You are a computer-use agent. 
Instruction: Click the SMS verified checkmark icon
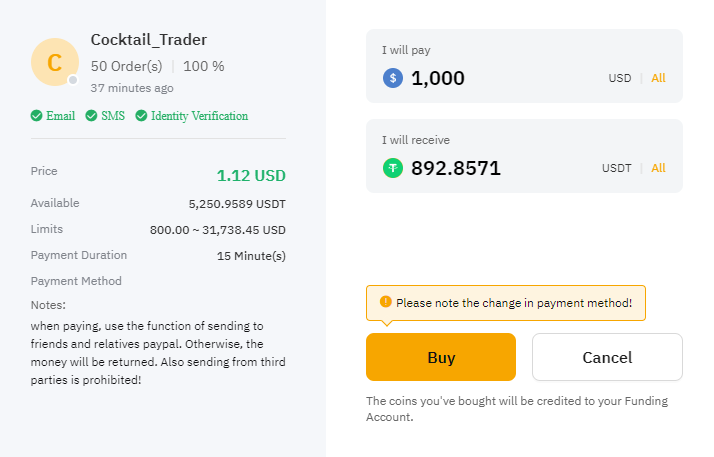pyautogui.click(x=91, y=116)
